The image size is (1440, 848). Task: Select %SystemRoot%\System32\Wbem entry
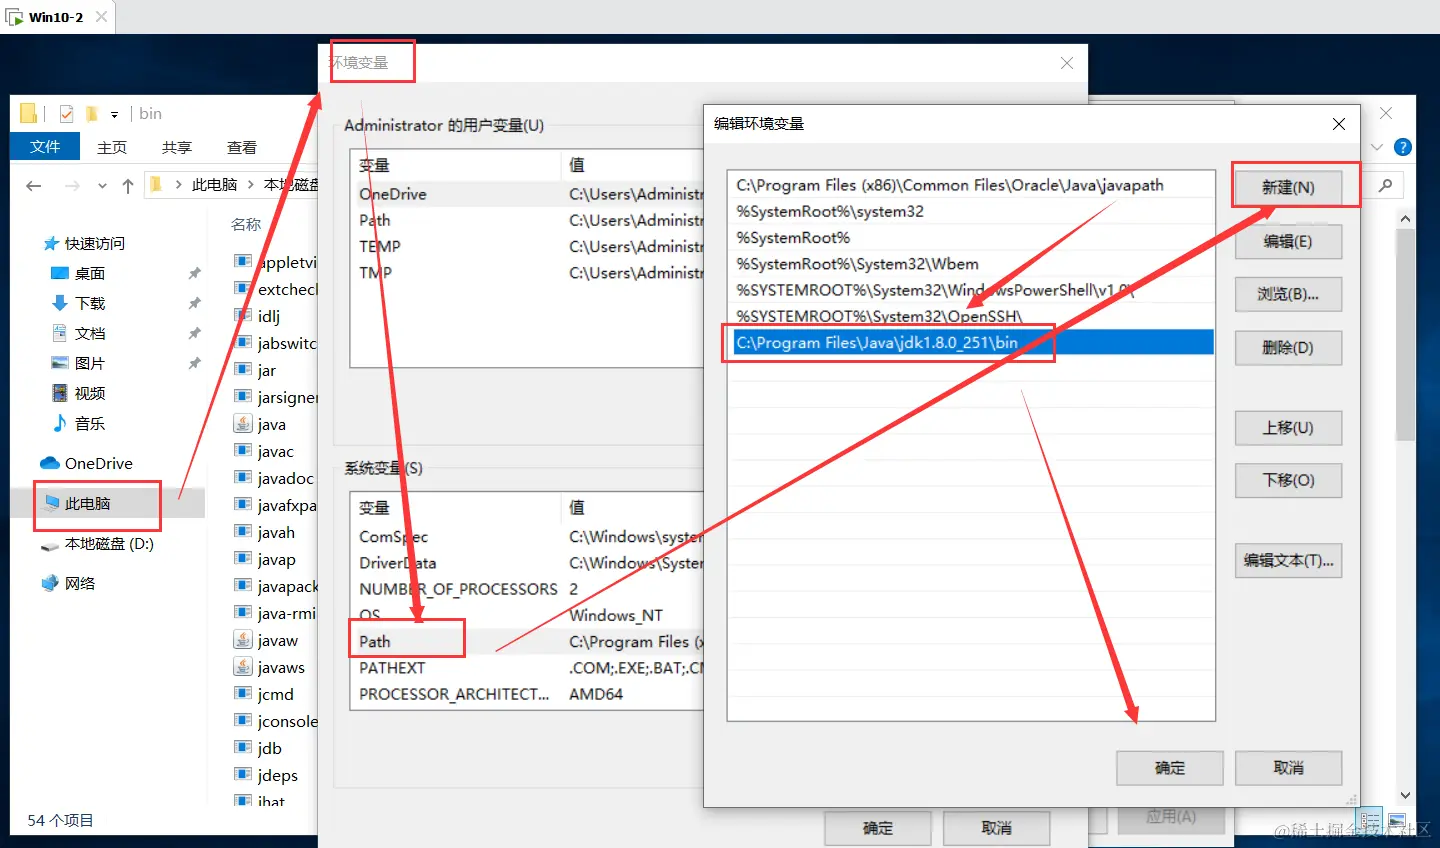[970, 264]
